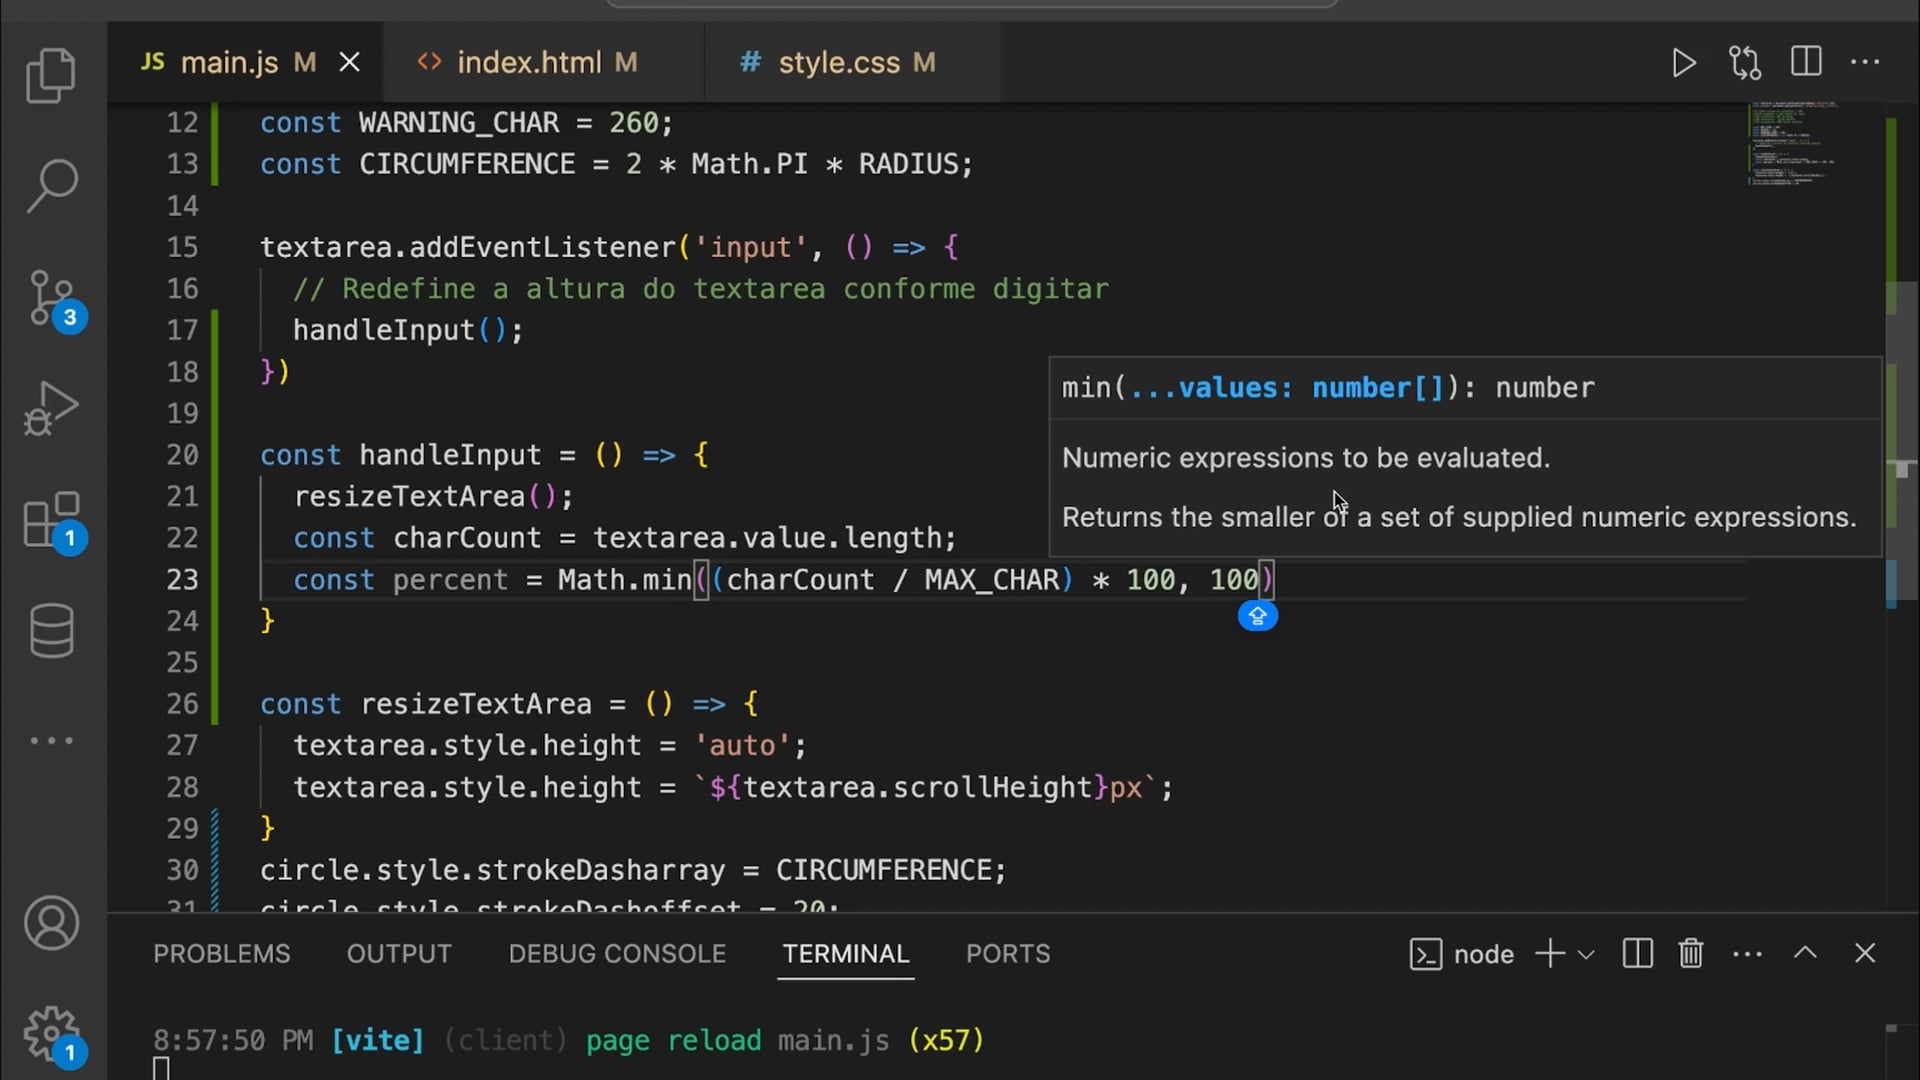Open the Search view icon
This screenshot has height=1080, width=1920.
(x=51, y=186)
